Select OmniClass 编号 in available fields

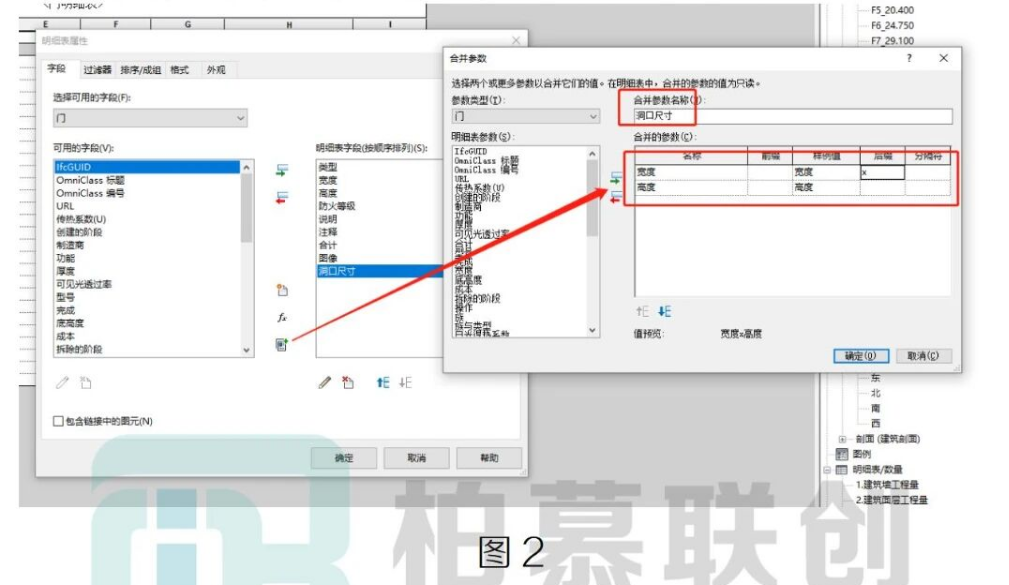(x=90, y=193)
